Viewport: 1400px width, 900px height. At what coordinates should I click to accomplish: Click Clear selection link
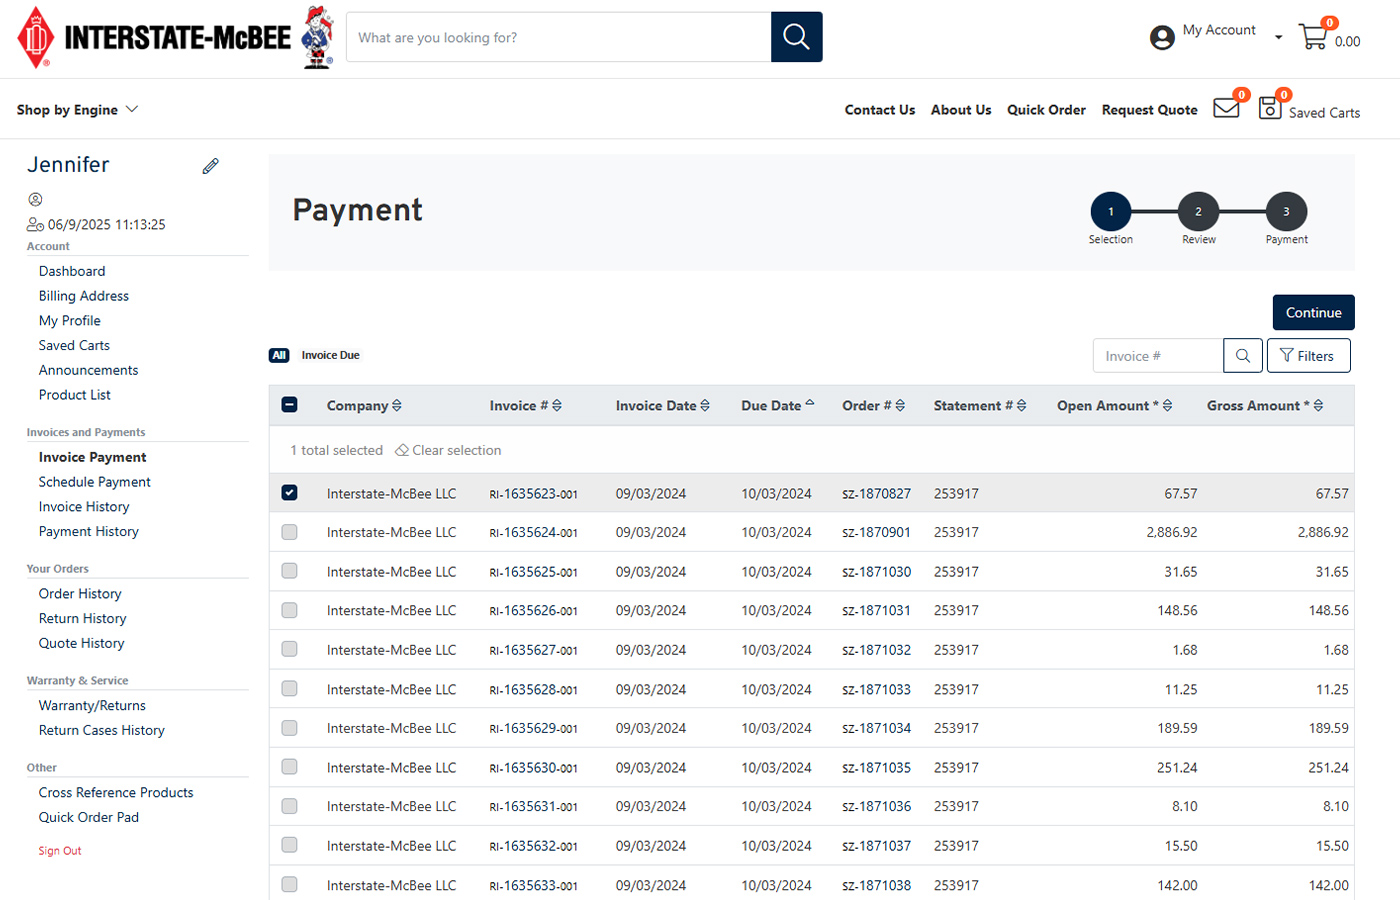(456, 451)
